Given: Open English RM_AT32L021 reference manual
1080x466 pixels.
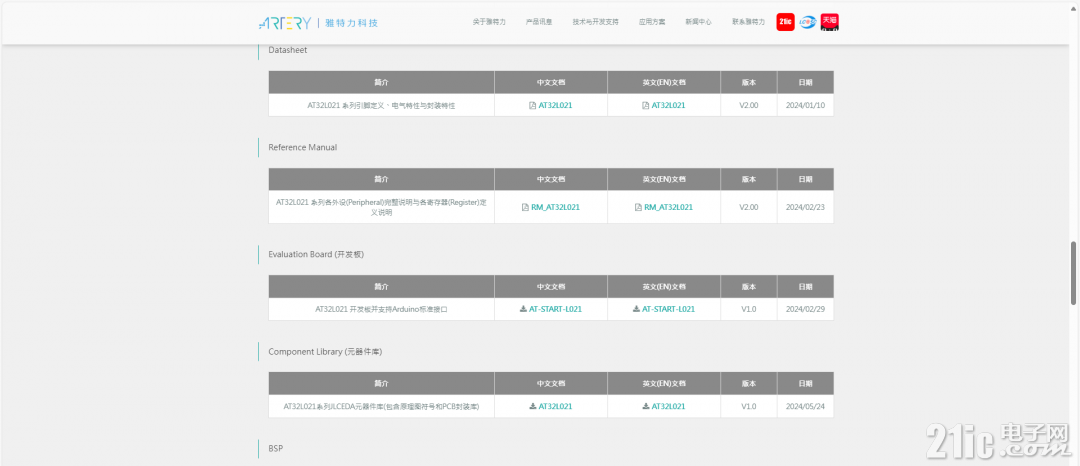Looking at the screenshot, I should pos(663,207).
